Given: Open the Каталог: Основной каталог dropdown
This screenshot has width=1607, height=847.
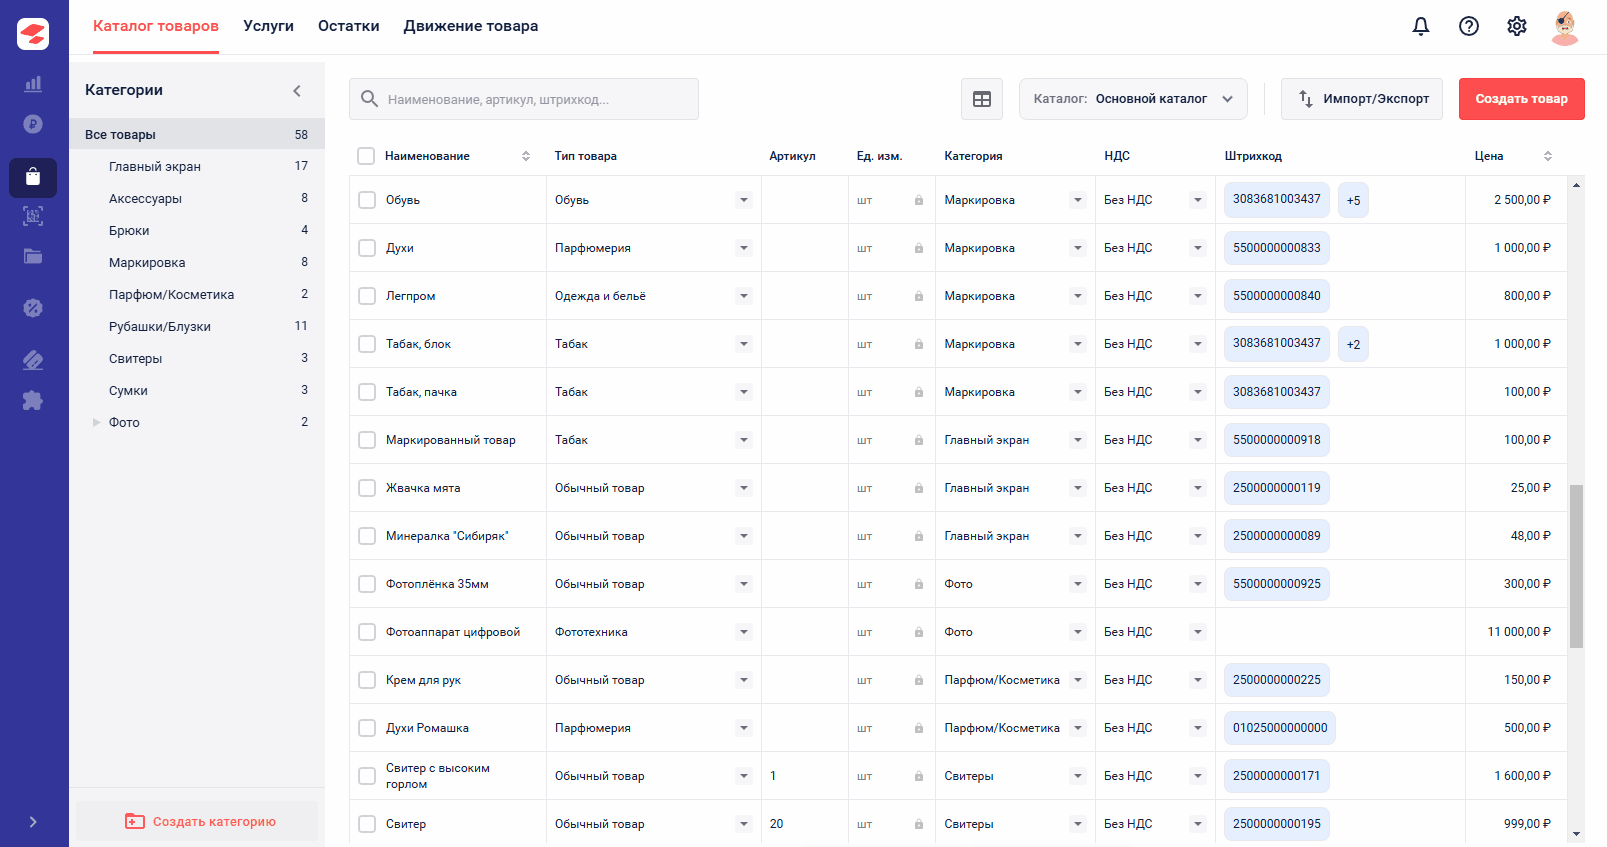Looking at the screenshot, I should (1133, 99).
